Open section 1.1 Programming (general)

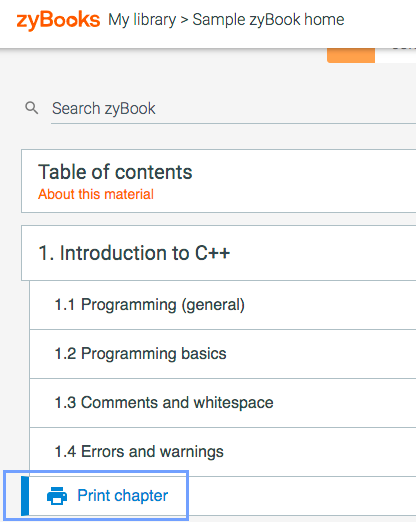pyautogui.click(x=223, y=305)
